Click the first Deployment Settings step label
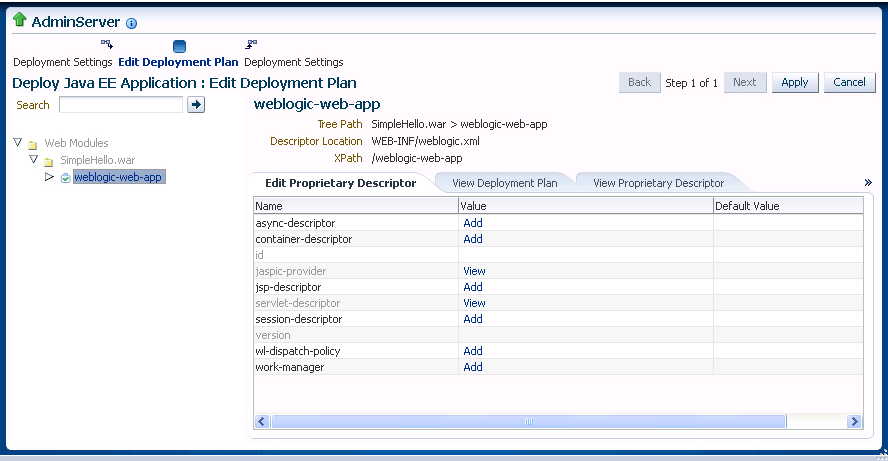Viewport: 888px width, 461px height. tap(63, 62)
